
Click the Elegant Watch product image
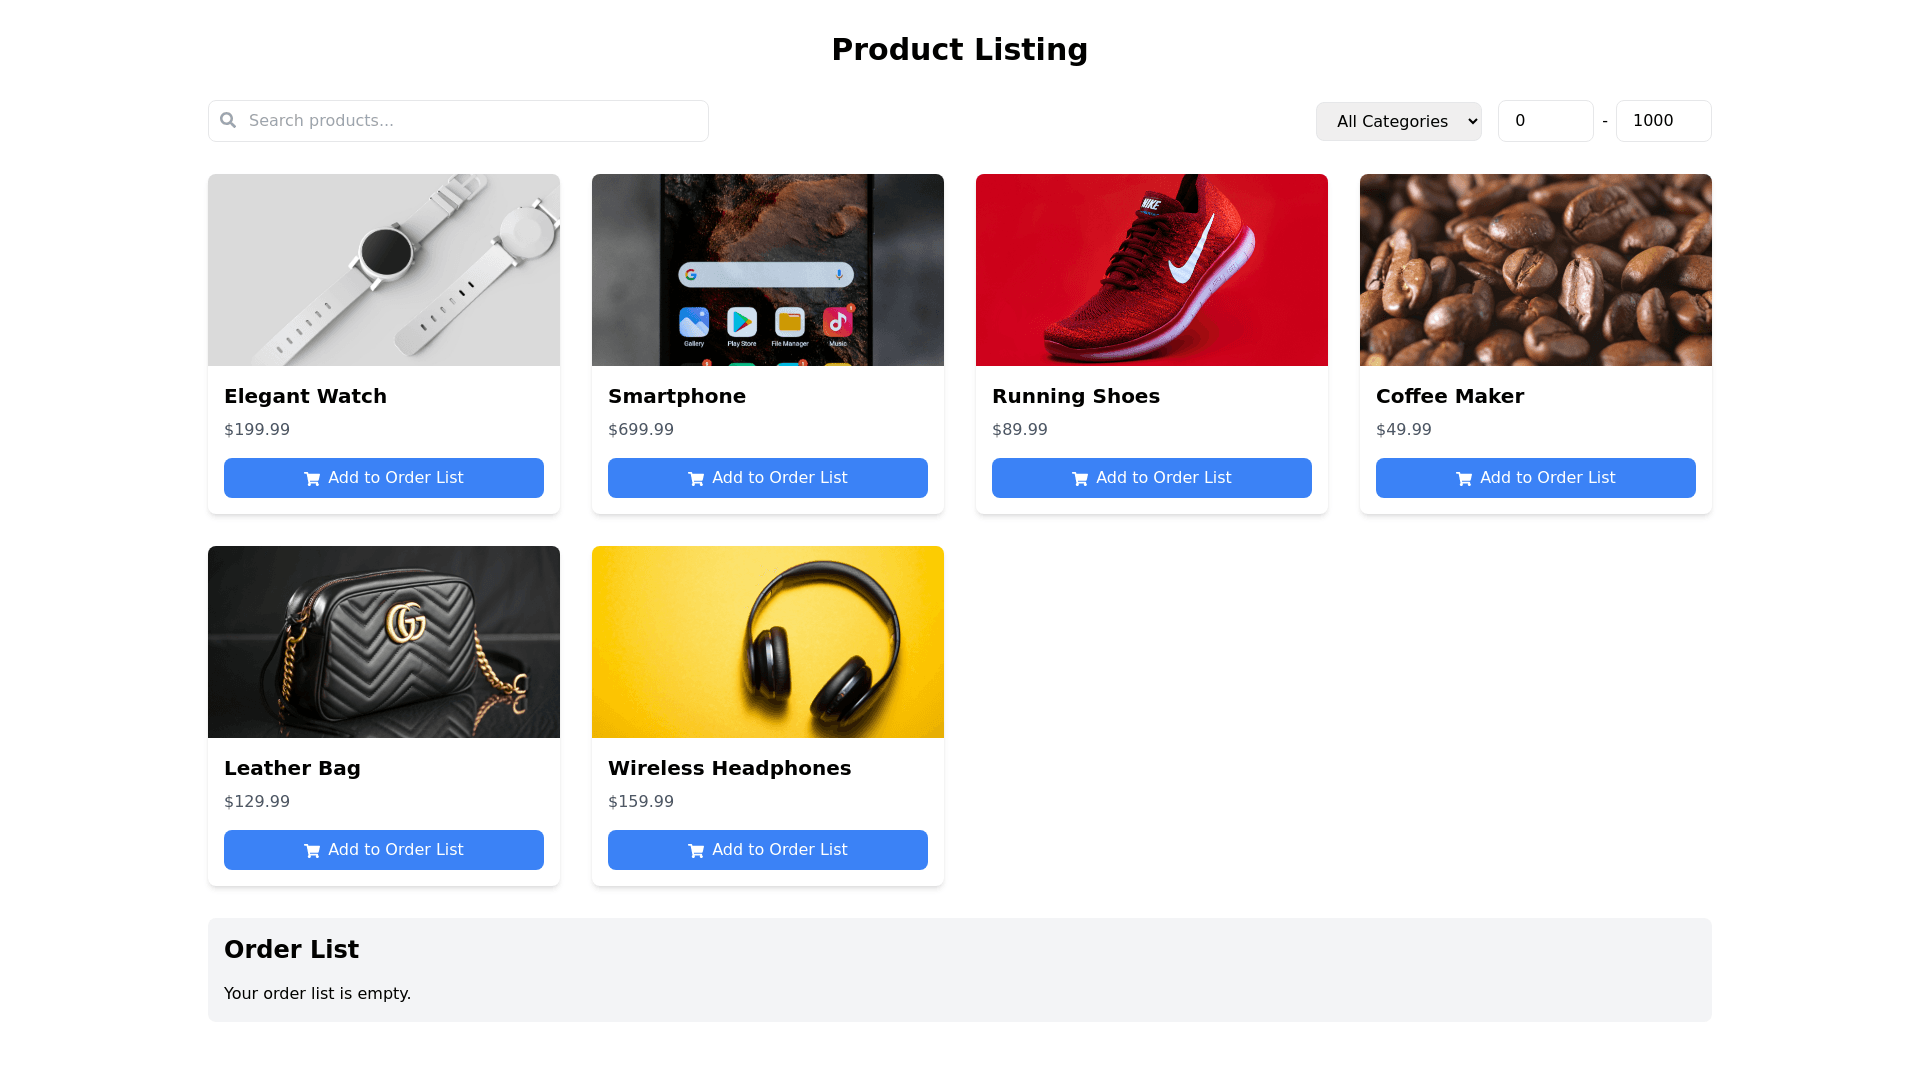(384, 270)
